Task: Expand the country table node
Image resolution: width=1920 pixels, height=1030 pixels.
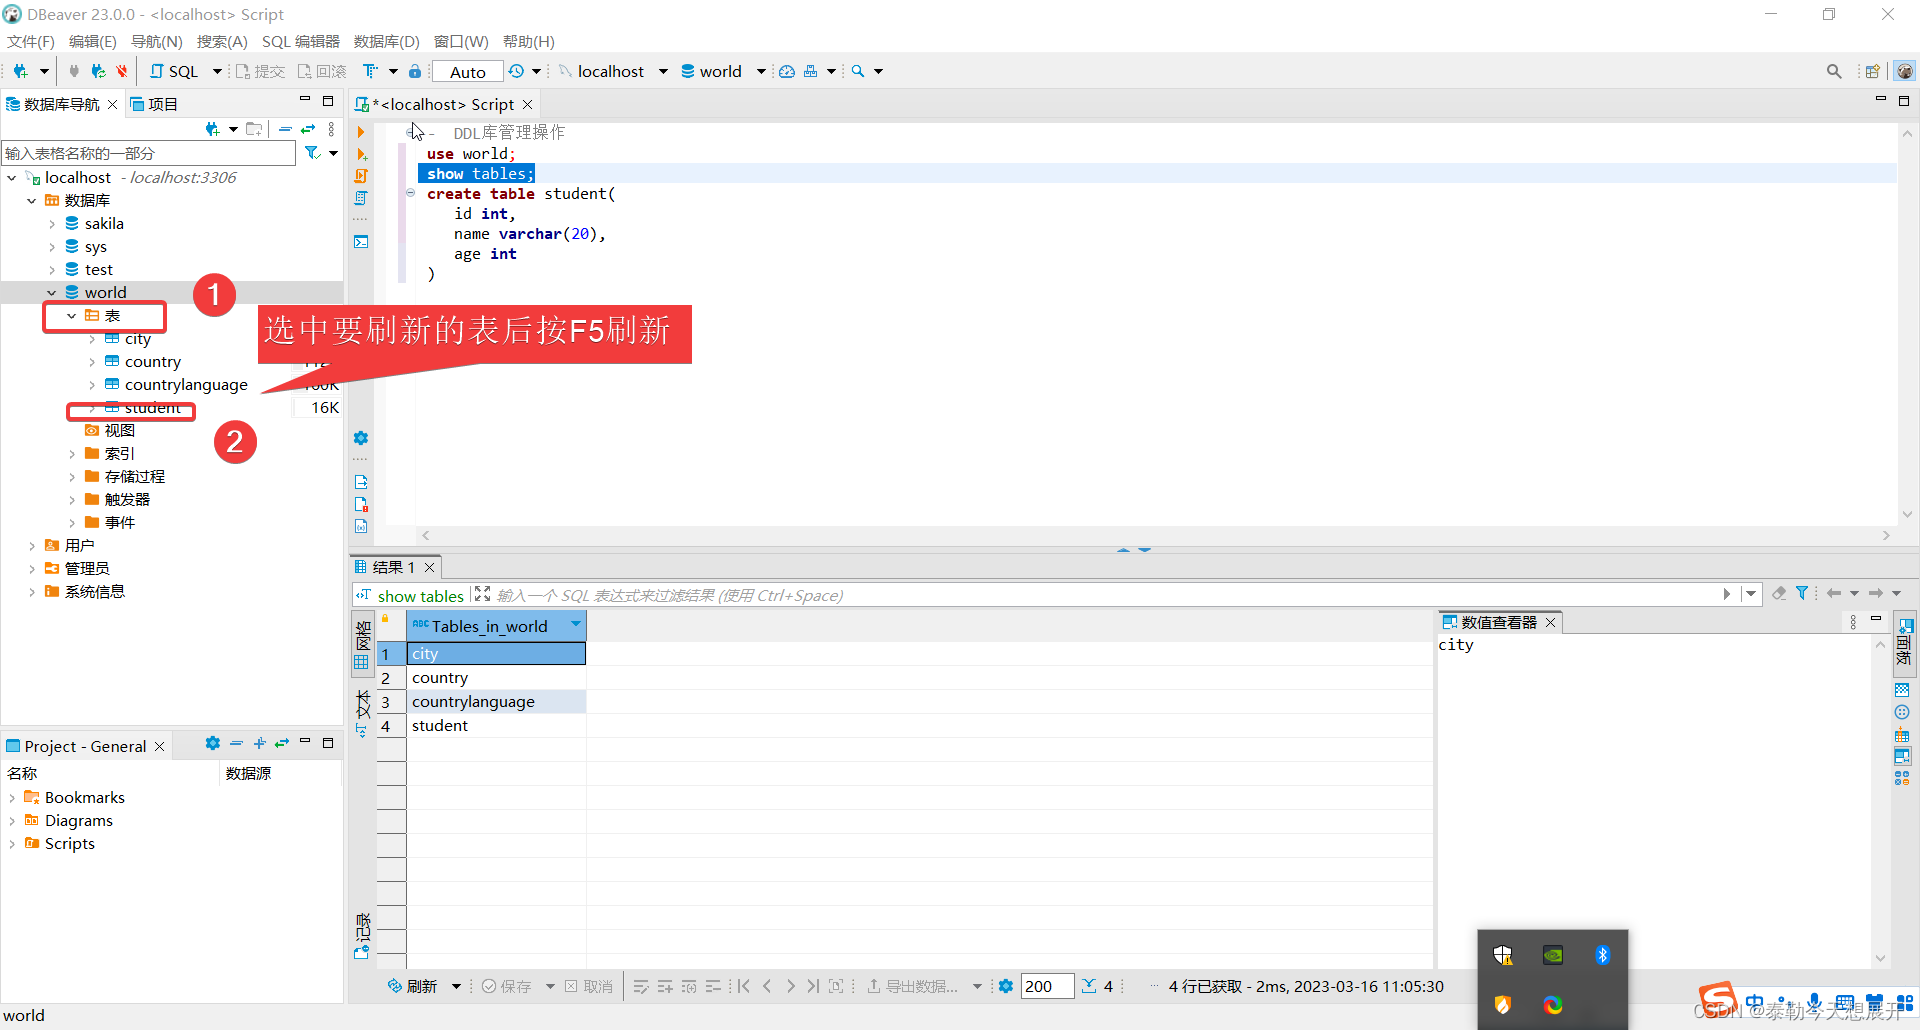Action: pos(92,361)
